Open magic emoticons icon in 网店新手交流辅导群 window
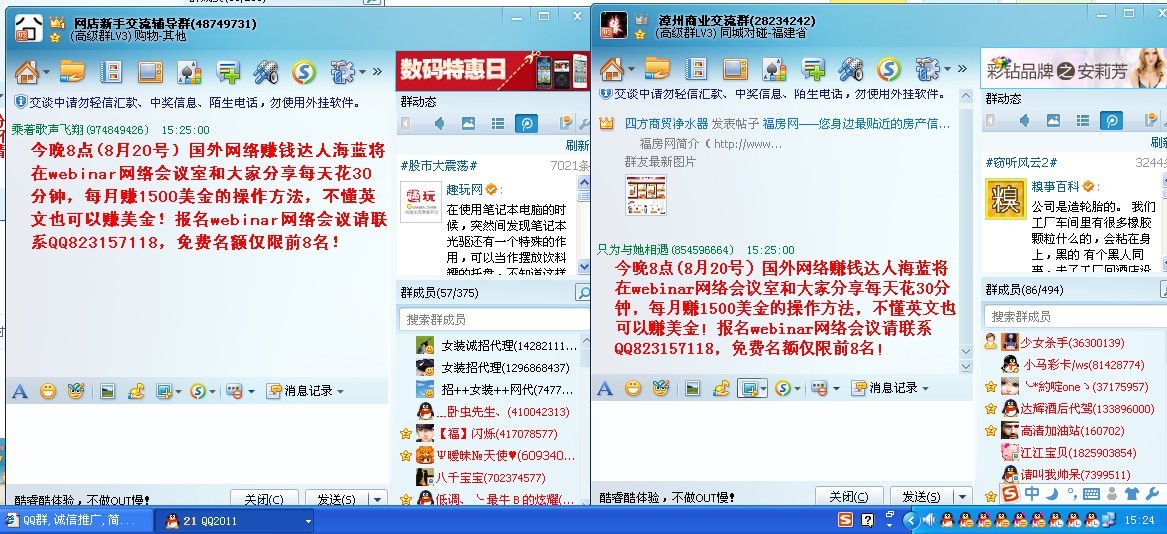Screen dimensions: 1167x534 pos(76,391)
